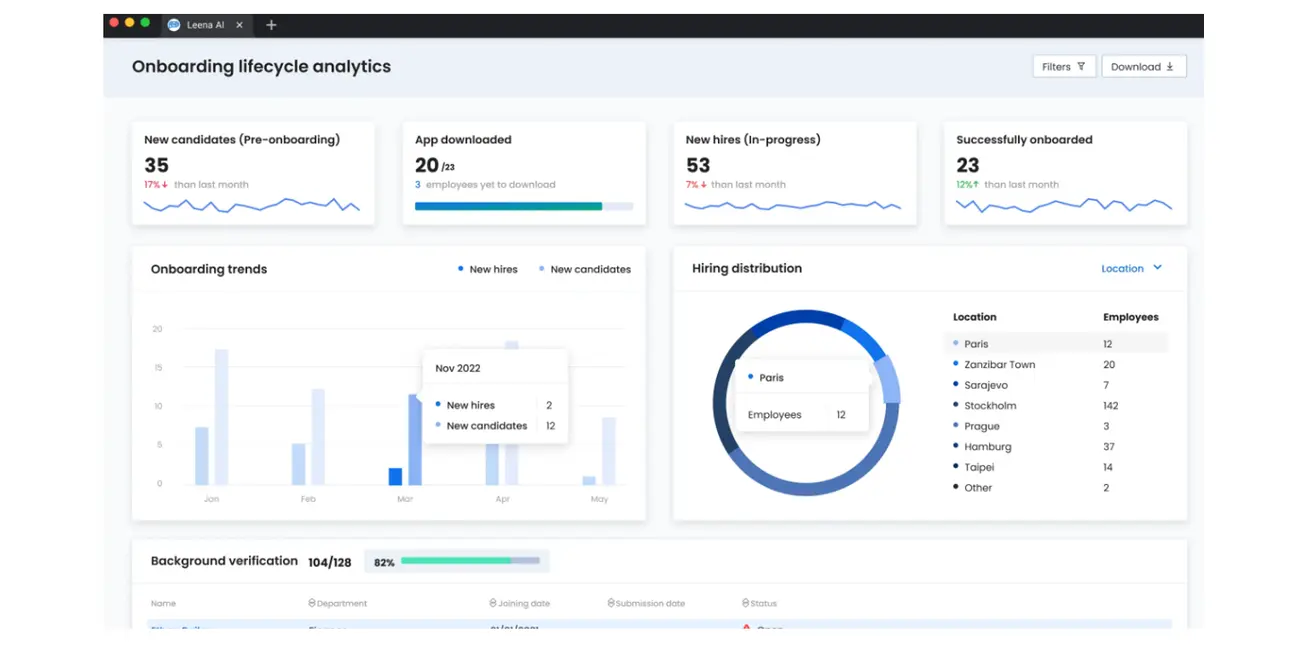Click the Background verification 82% progress bar
Screen dimensions: 1300x654
click(470, 561)
